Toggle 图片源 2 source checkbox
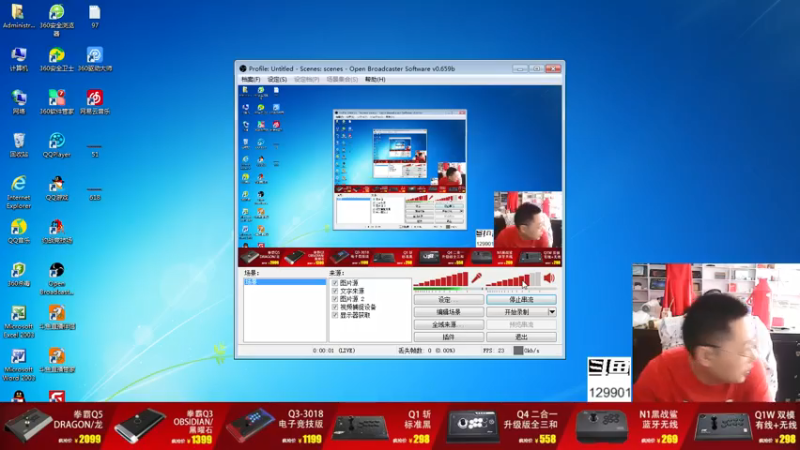 click(335, 299)
